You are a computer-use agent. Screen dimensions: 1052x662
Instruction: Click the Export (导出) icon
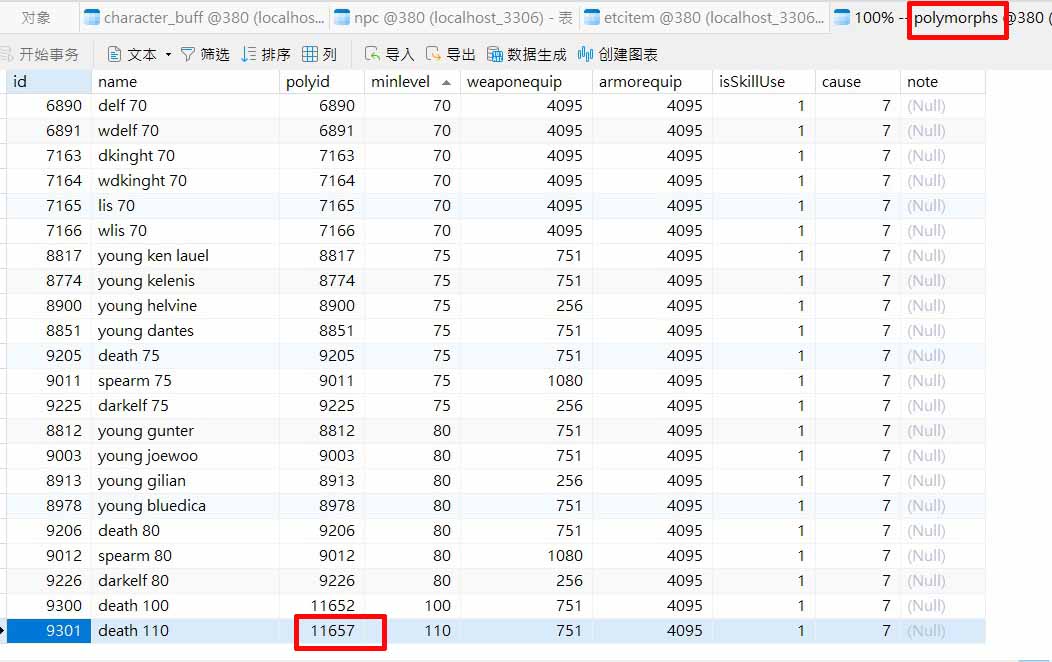pos(433,54)
